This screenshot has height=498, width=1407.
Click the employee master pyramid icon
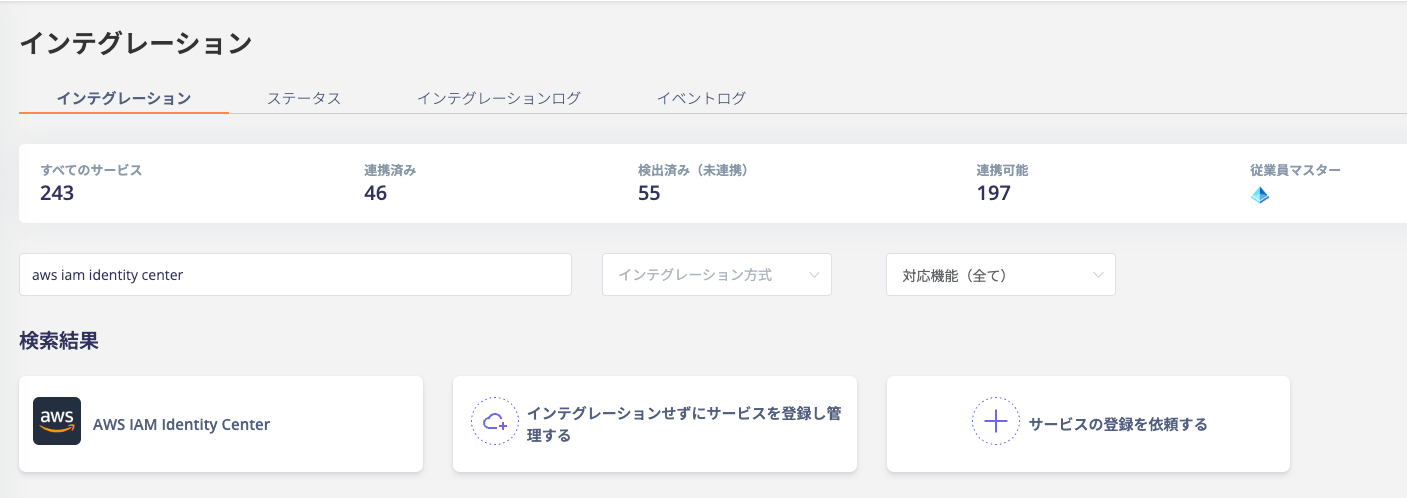point(1260,195)
